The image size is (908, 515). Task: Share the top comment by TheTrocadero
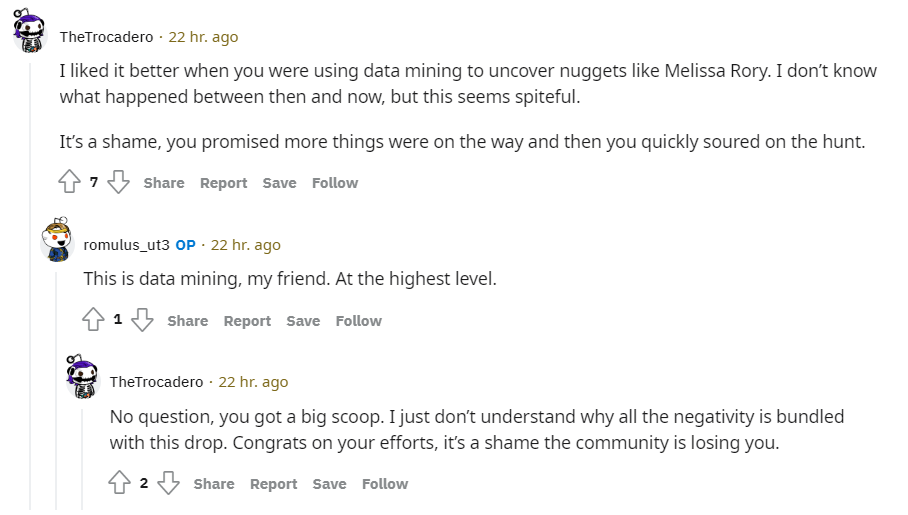[164, 183]
